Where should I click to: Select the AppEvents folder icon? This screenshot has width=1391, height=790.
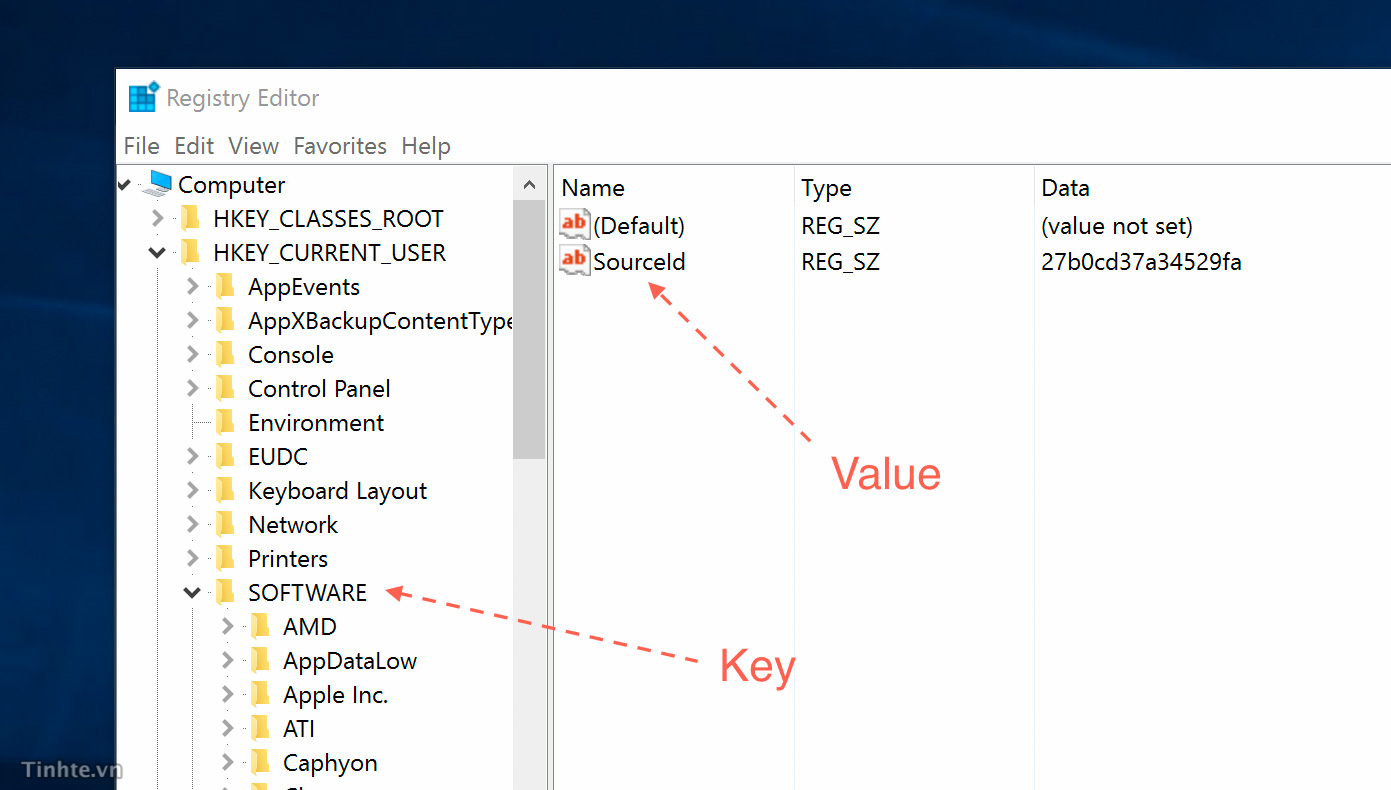(225, 287)
